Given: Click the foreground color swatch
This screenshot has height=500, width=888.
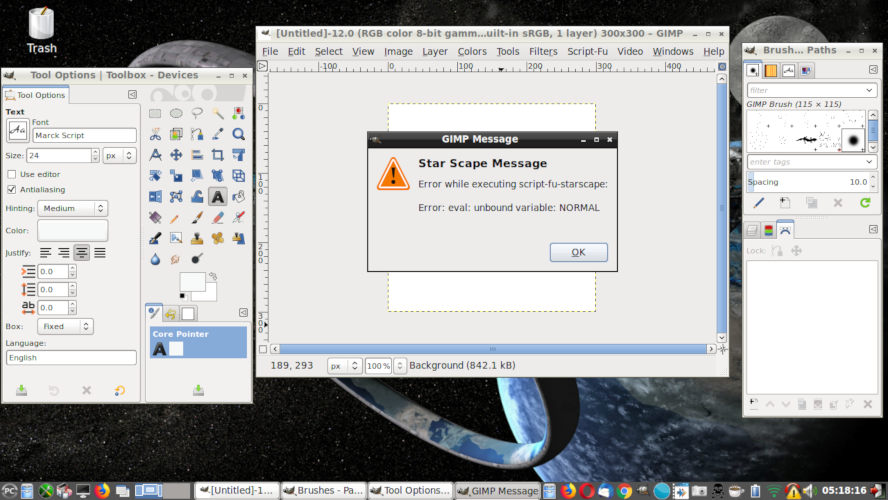Looking at the screenshot, I should (192, 281).
